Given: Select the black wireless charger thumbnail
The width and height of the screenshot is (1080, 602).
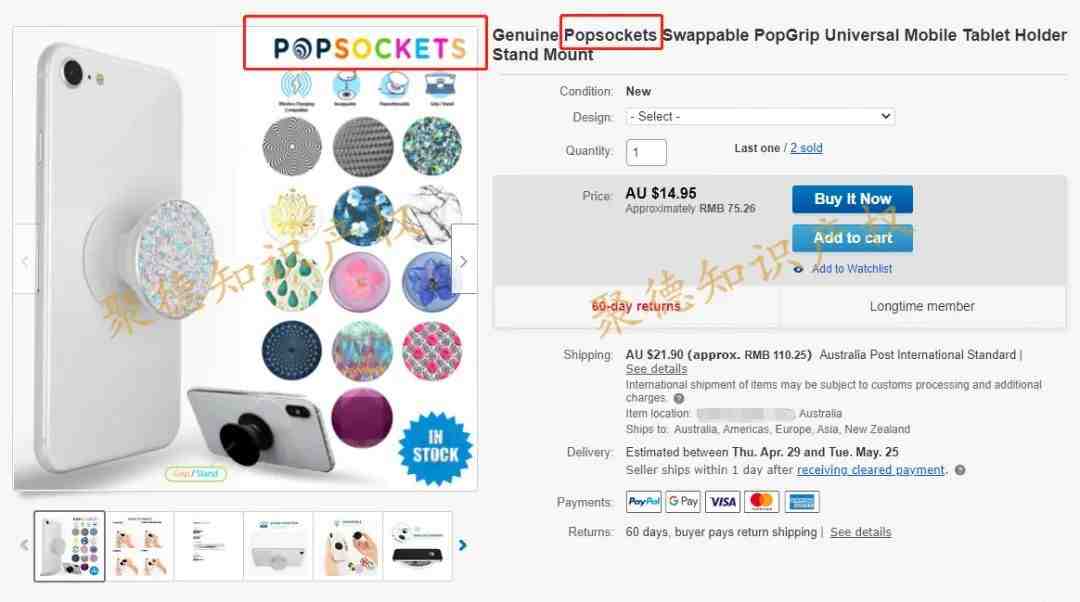Looking at the screenshot, I should [x=418, y=546].
